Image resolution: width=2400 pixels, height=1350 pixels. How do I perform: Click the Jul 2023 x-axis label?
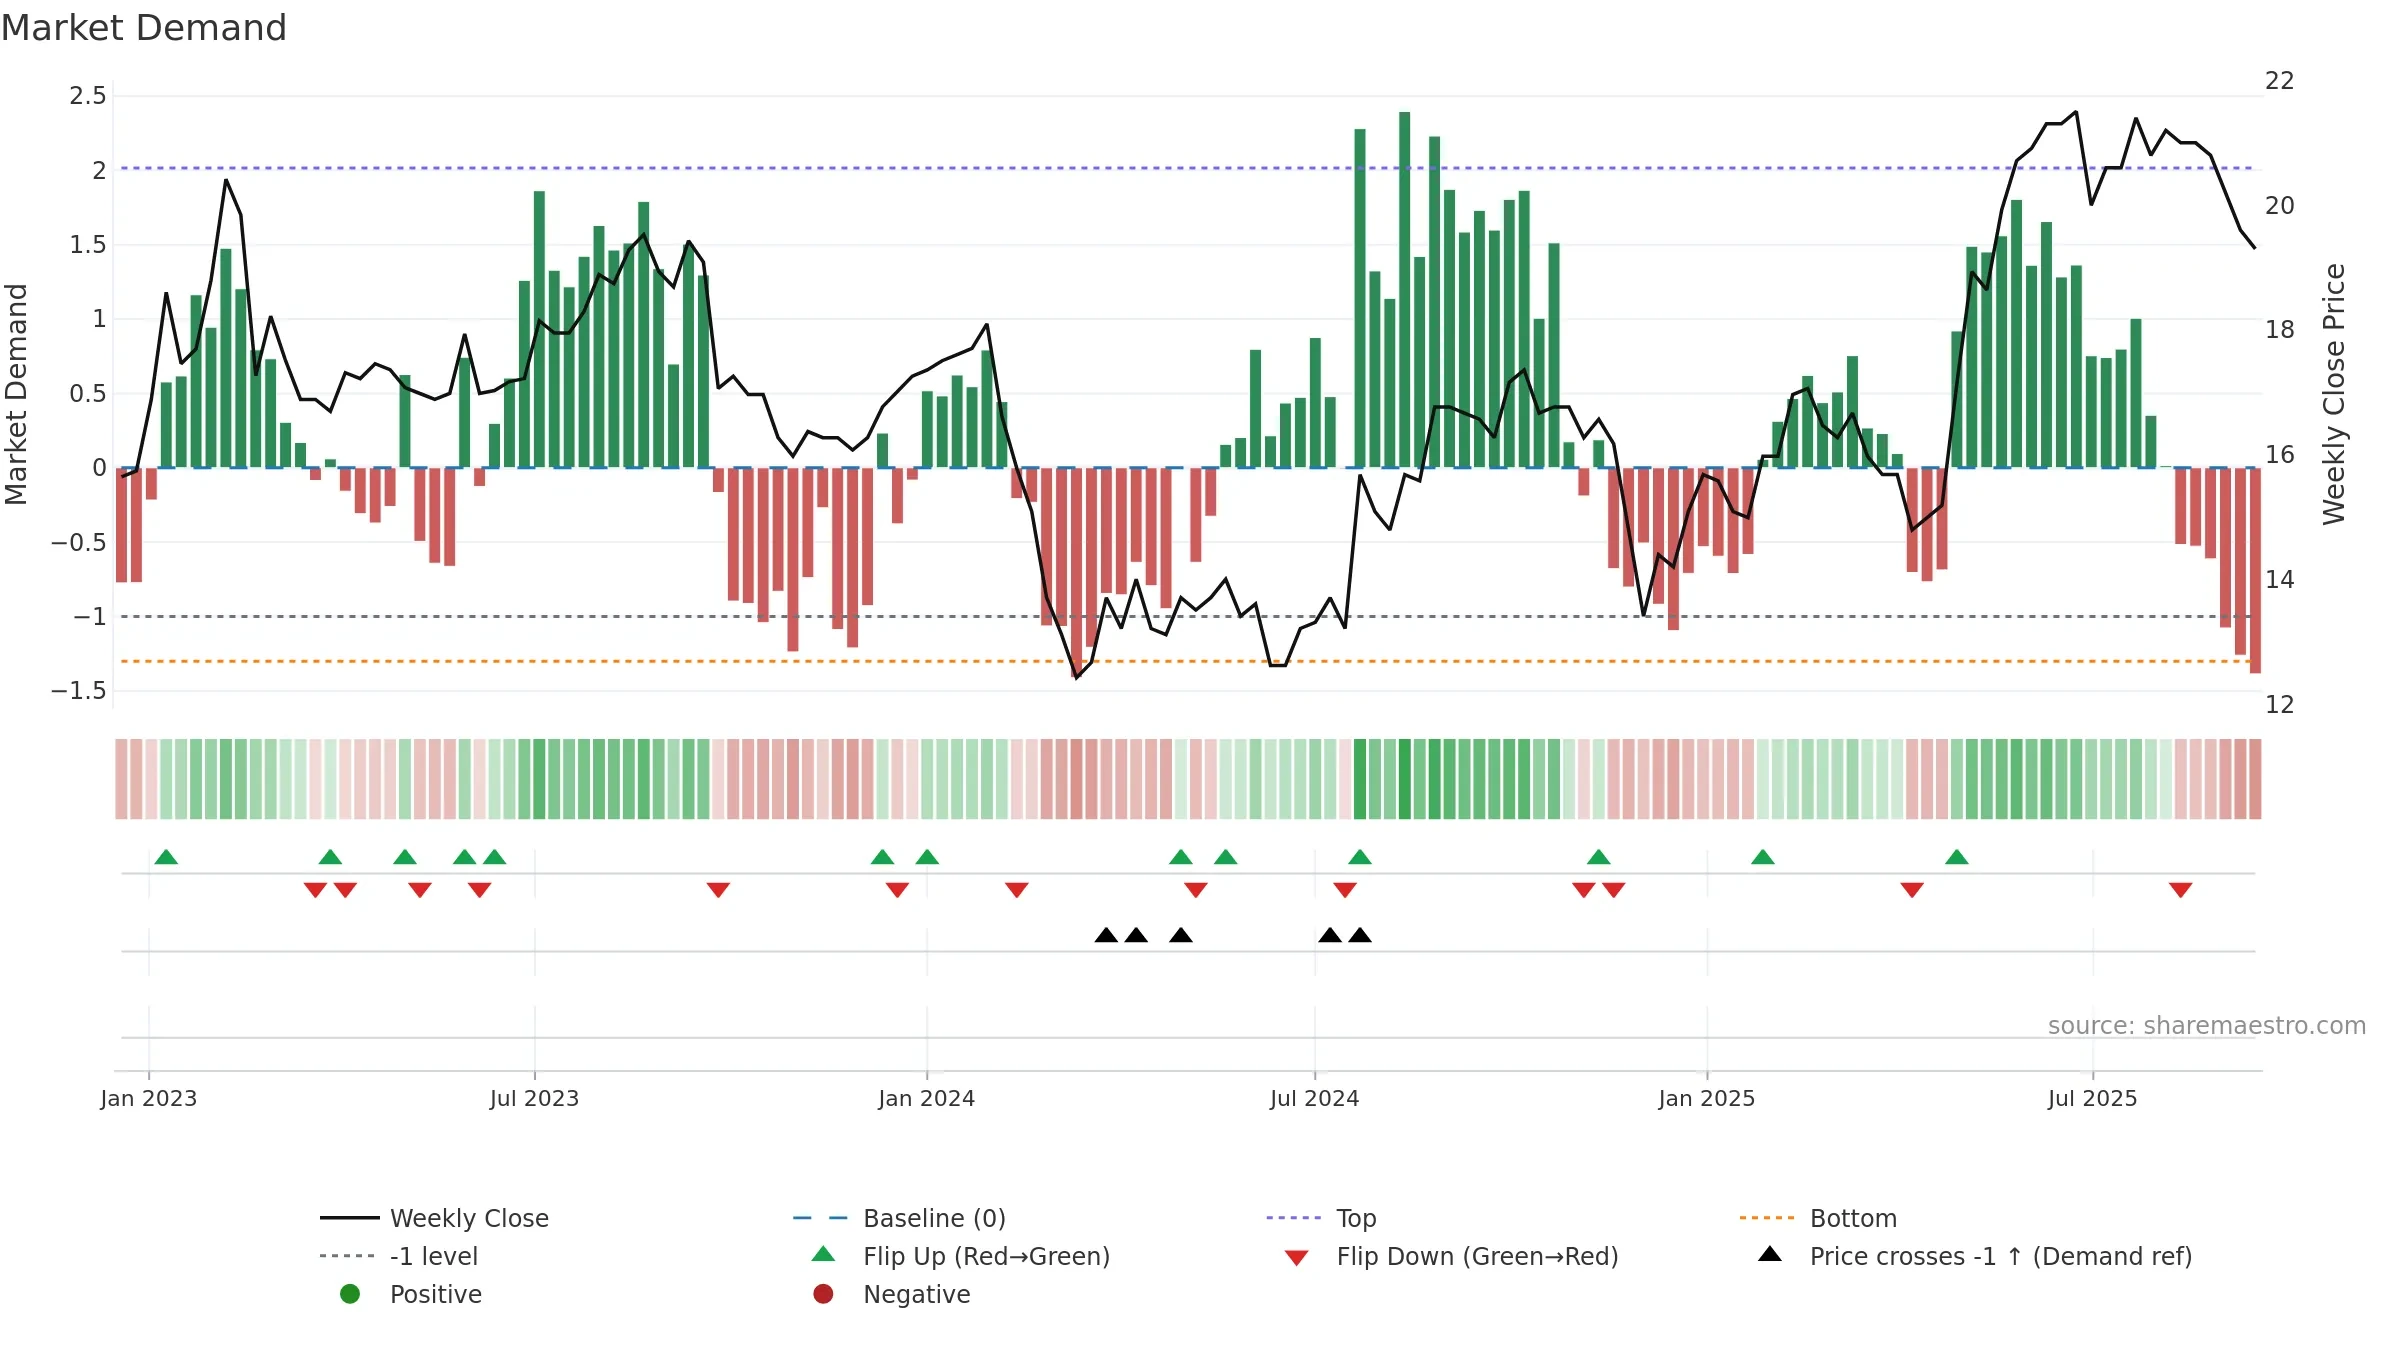(x=534, y=1098)
